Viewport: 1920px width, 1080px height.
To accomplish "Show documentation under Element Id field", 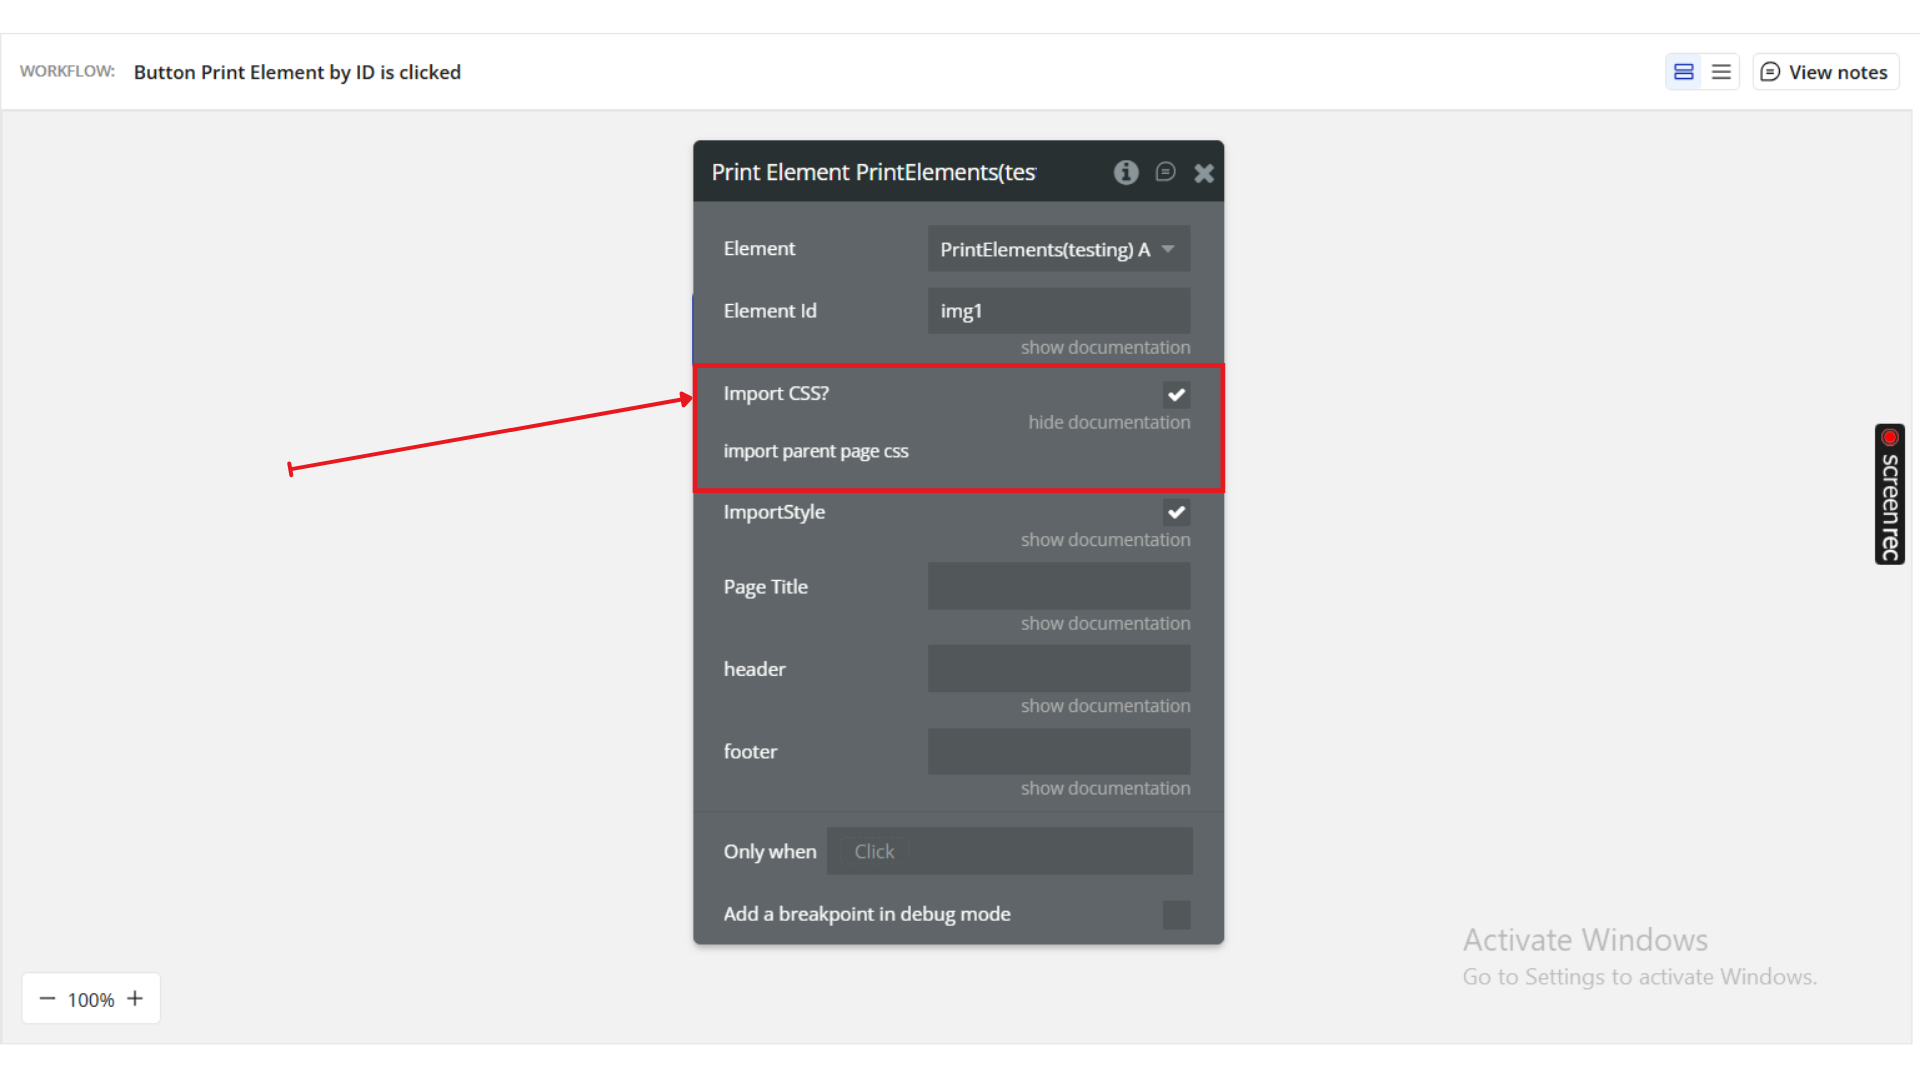I will pyautogui.click(x=1105, y=347).
